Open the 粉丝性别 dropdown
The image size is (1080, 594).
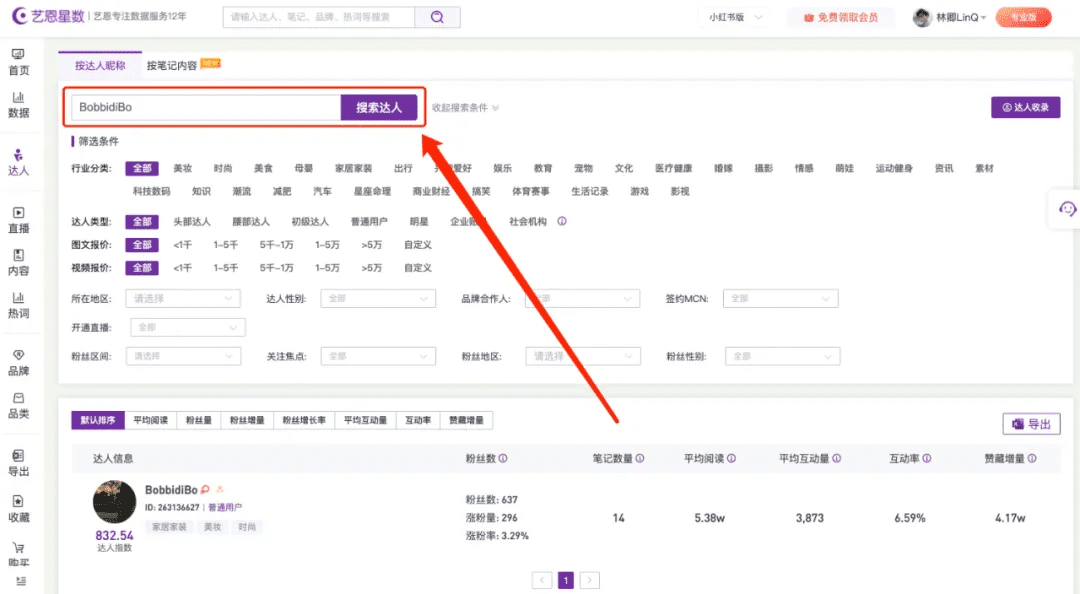point(782,356)
